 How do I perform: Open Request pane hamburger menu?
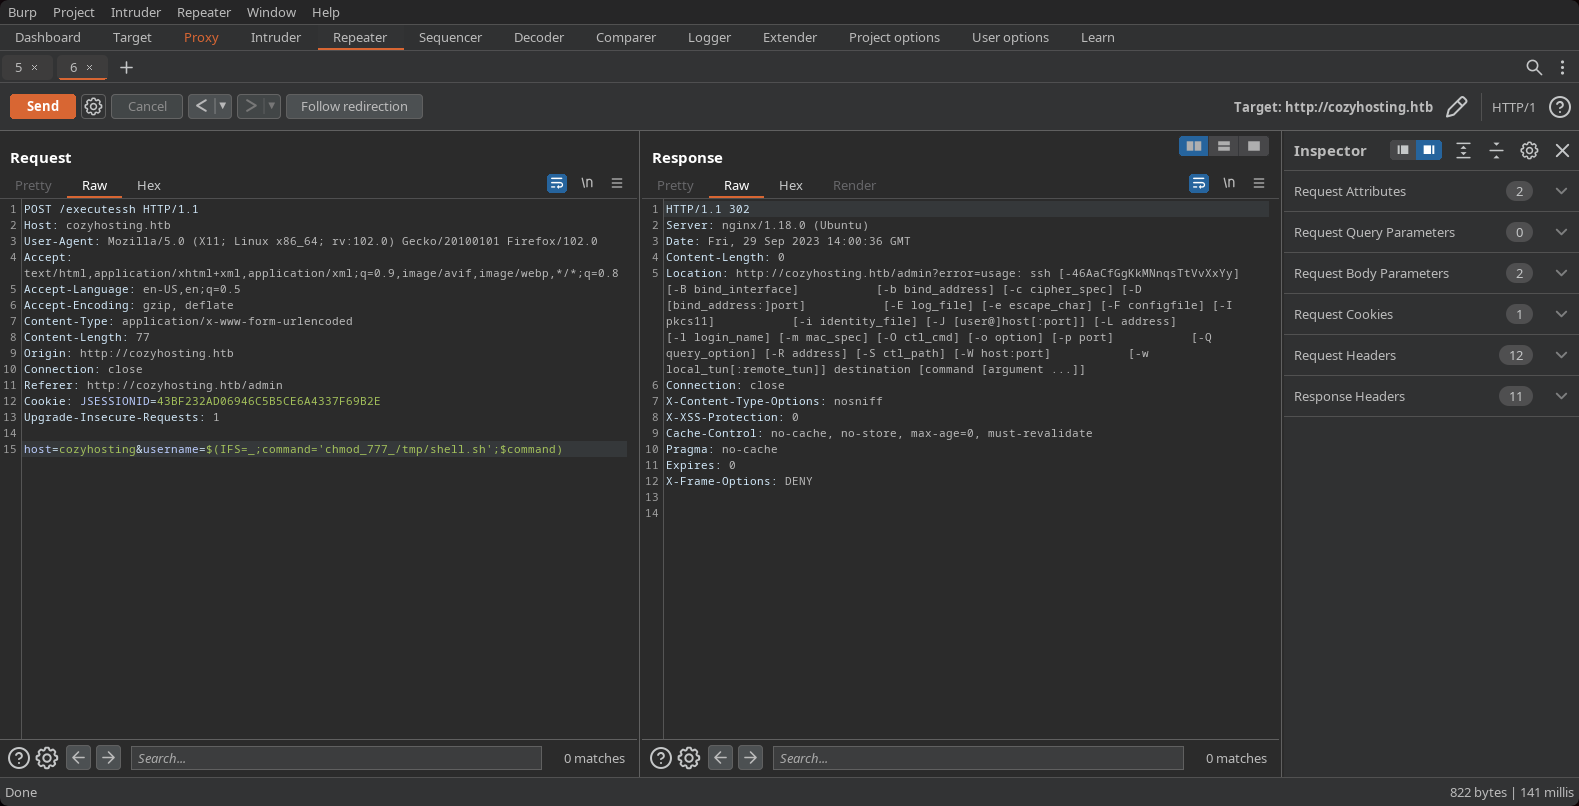617,183
